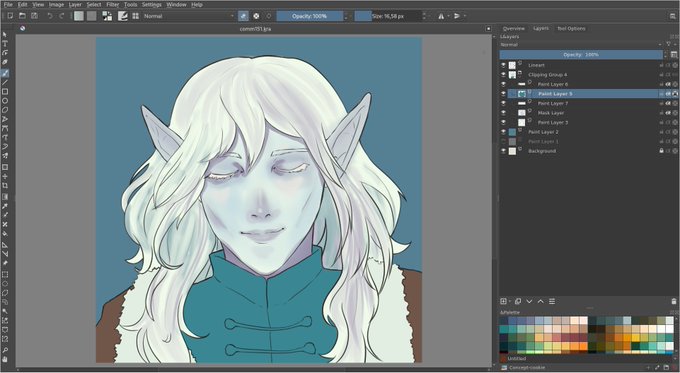Click the add new layer button
This screenshot has width=680, height=373.
[x=503, y=301]
